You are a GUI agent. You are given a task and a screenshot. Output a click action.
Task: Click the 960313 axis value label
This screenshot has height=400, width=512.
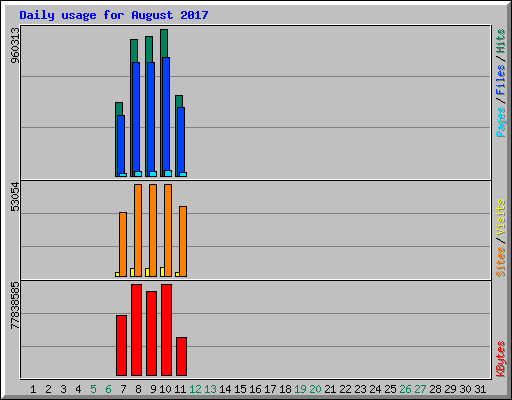(15, 45)
